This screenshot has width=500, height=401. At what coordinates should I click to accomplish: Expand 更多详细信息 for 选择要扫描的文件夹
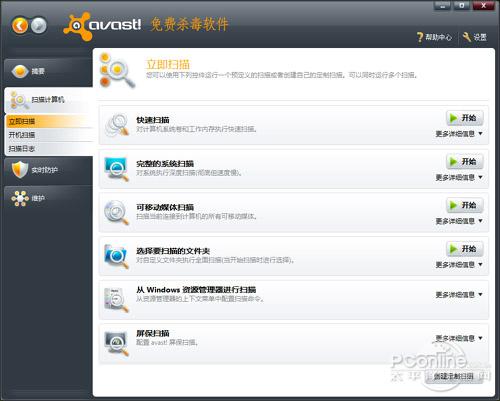pos(459,265)
